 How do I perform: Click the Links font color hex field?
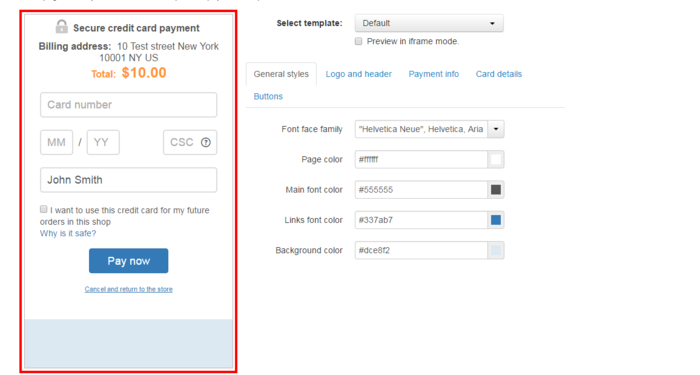(421, 220)
